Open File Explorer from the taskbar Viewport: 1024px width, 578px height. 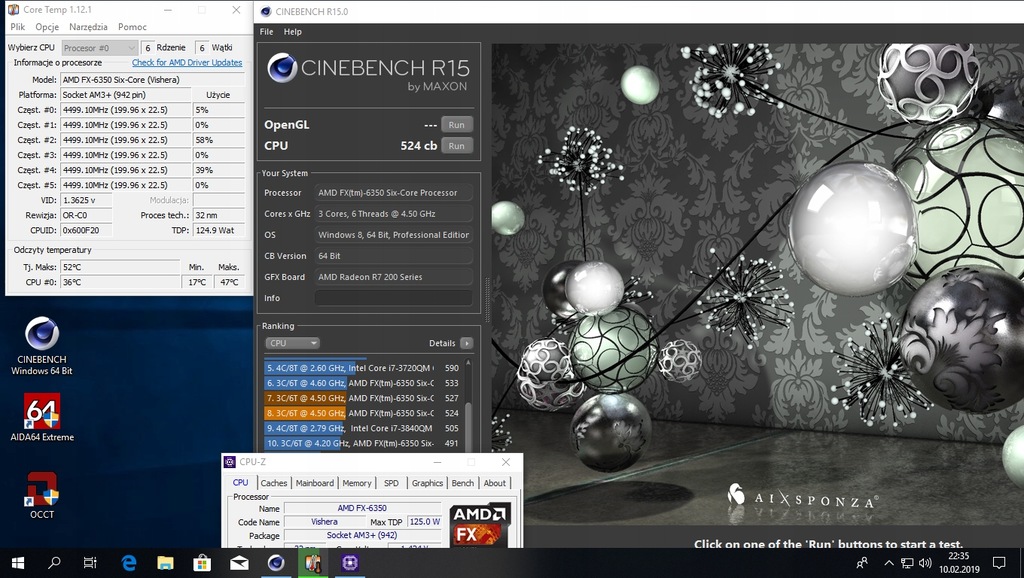click(165, 563)
